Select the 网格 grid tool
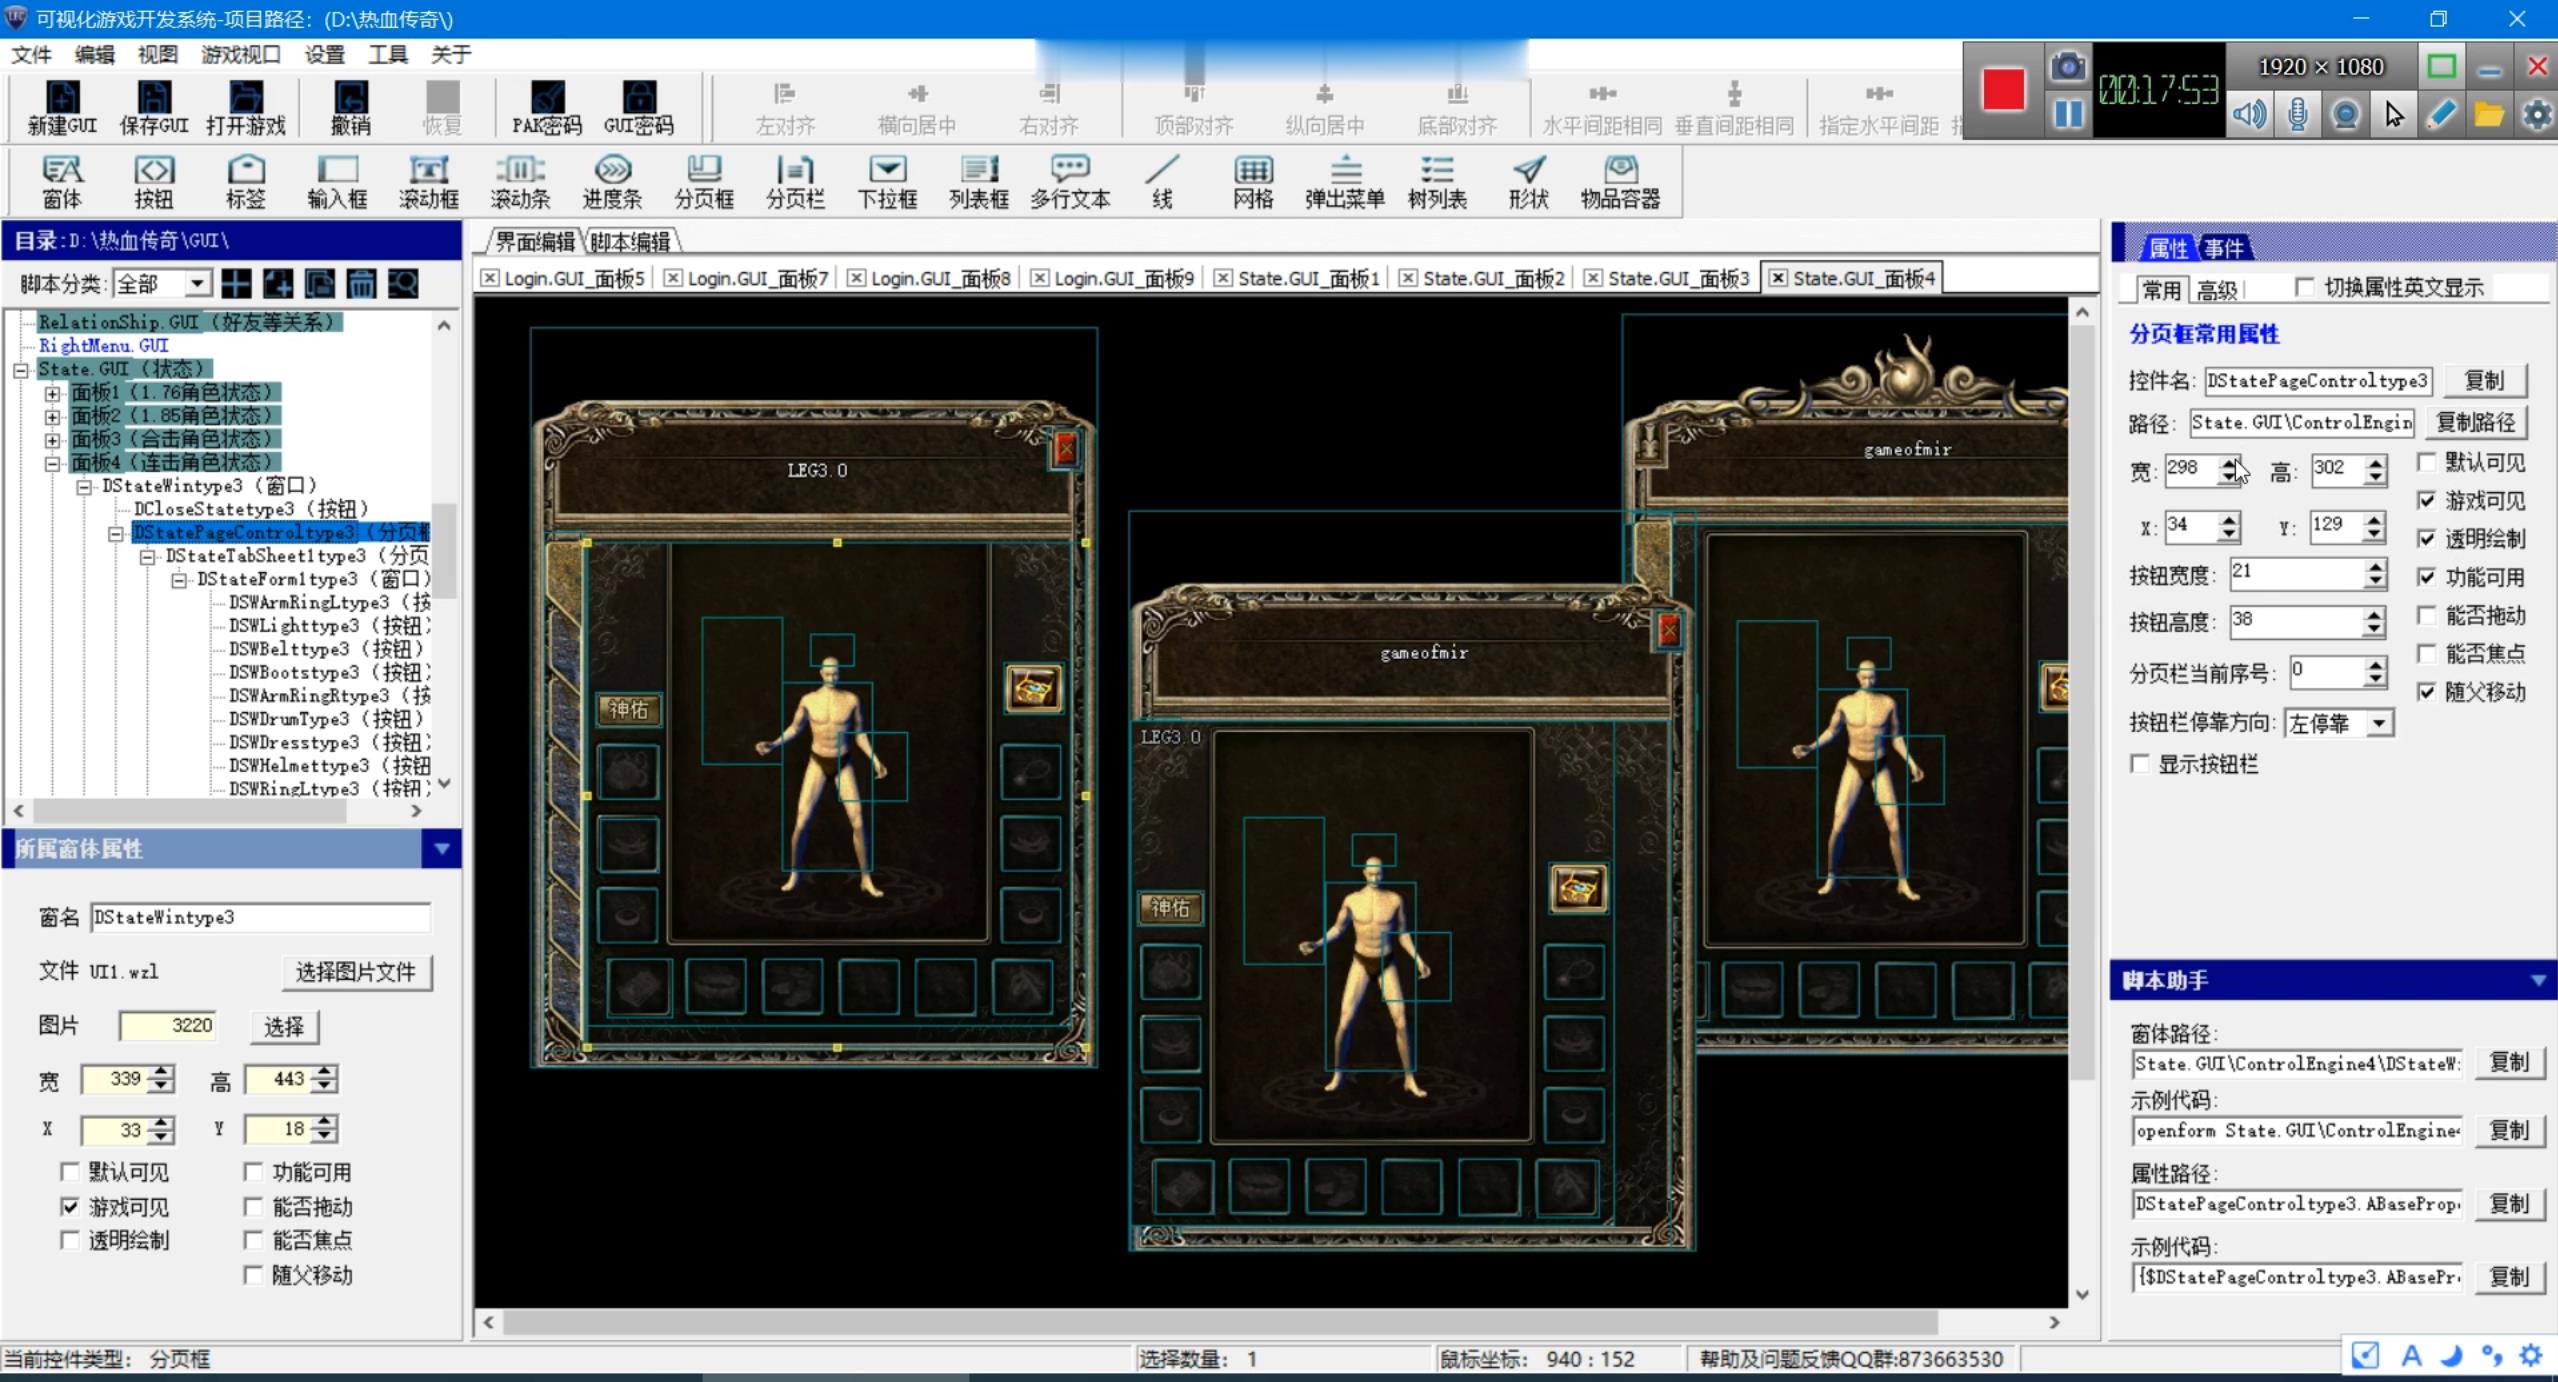Image resolution: width=2558 pixels, height=1382 pixels. 1253,181
